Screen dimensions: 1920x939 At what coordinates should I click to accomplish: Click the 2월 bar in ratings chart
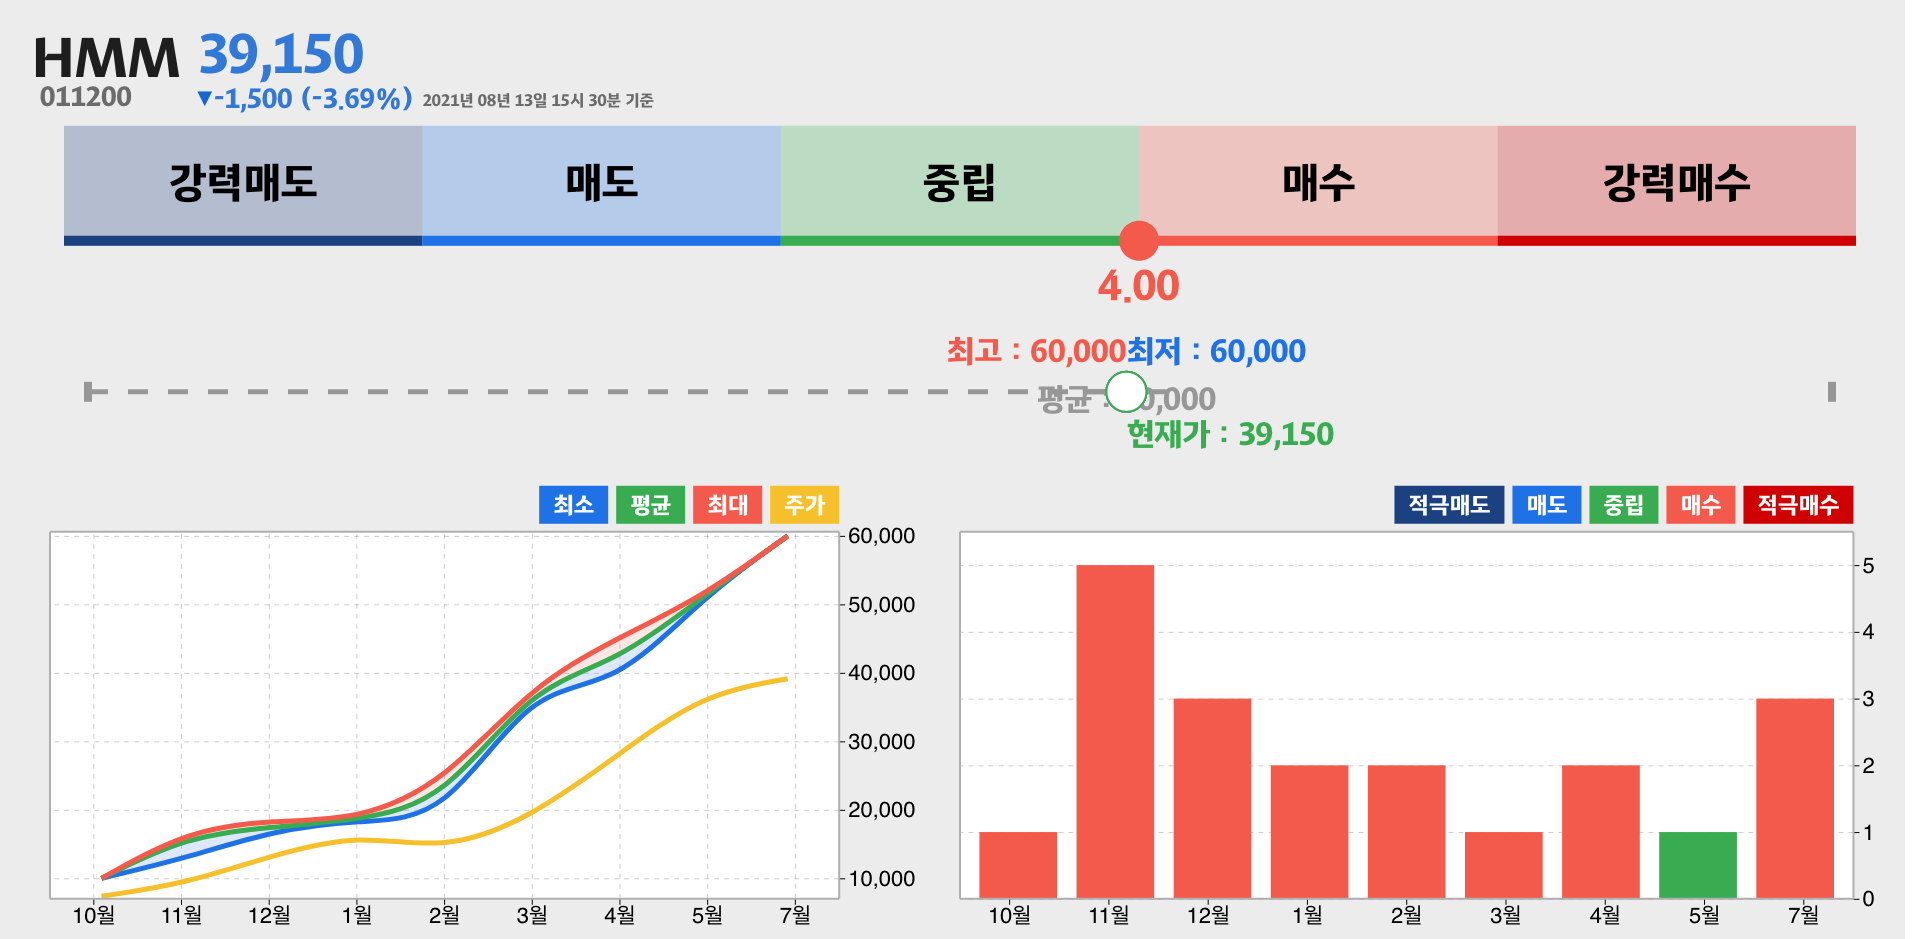pos(1406,831)
